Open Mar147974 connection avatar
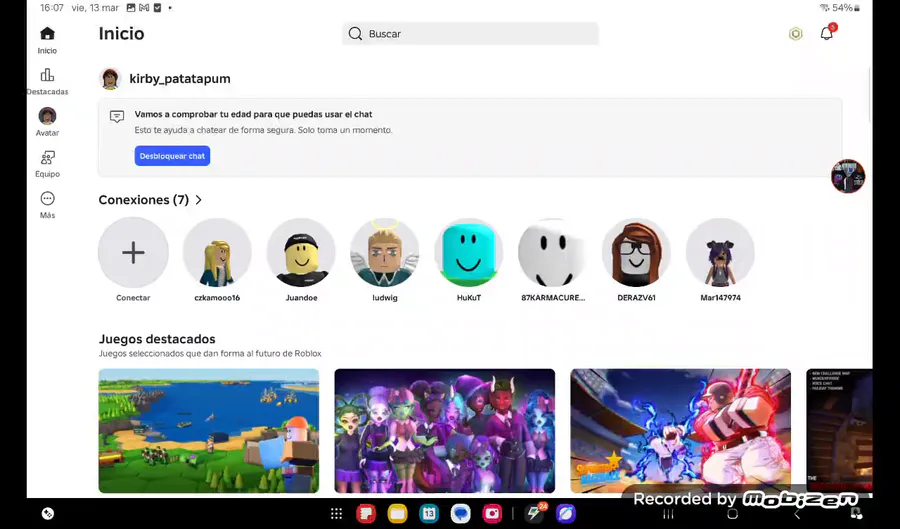This screenshot has width=900, height=529. pos(720,252)
